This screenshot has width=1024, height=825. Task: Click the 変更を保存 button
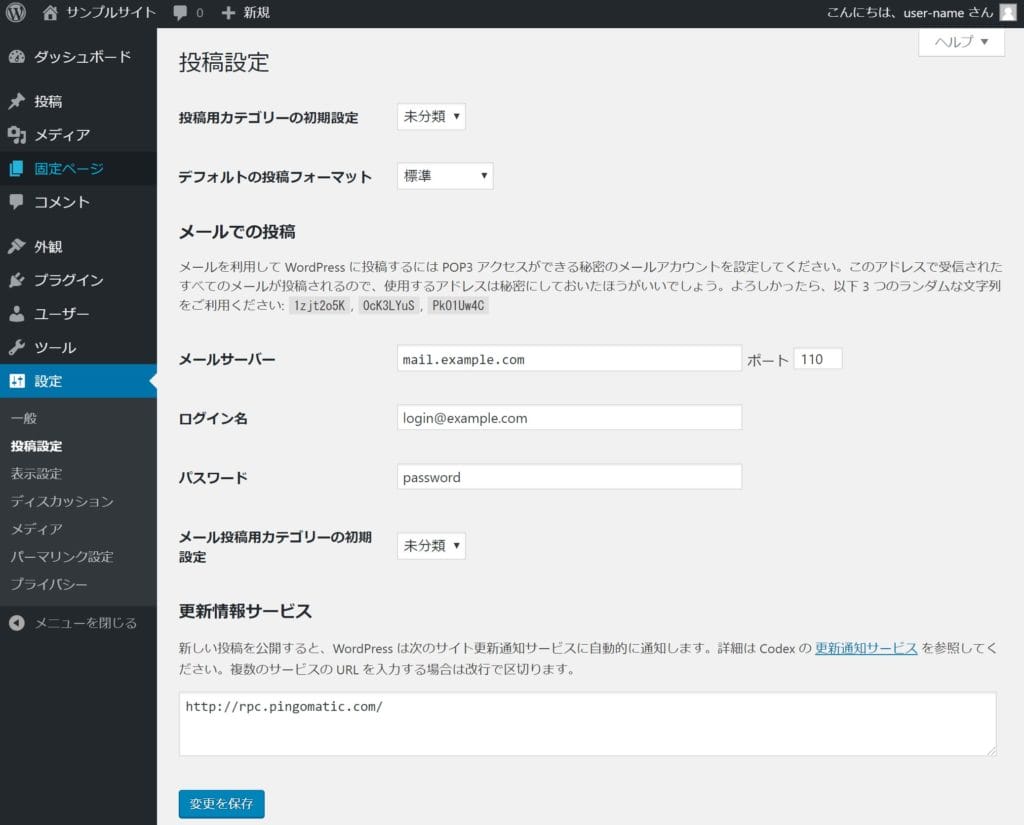coord(221,804)
